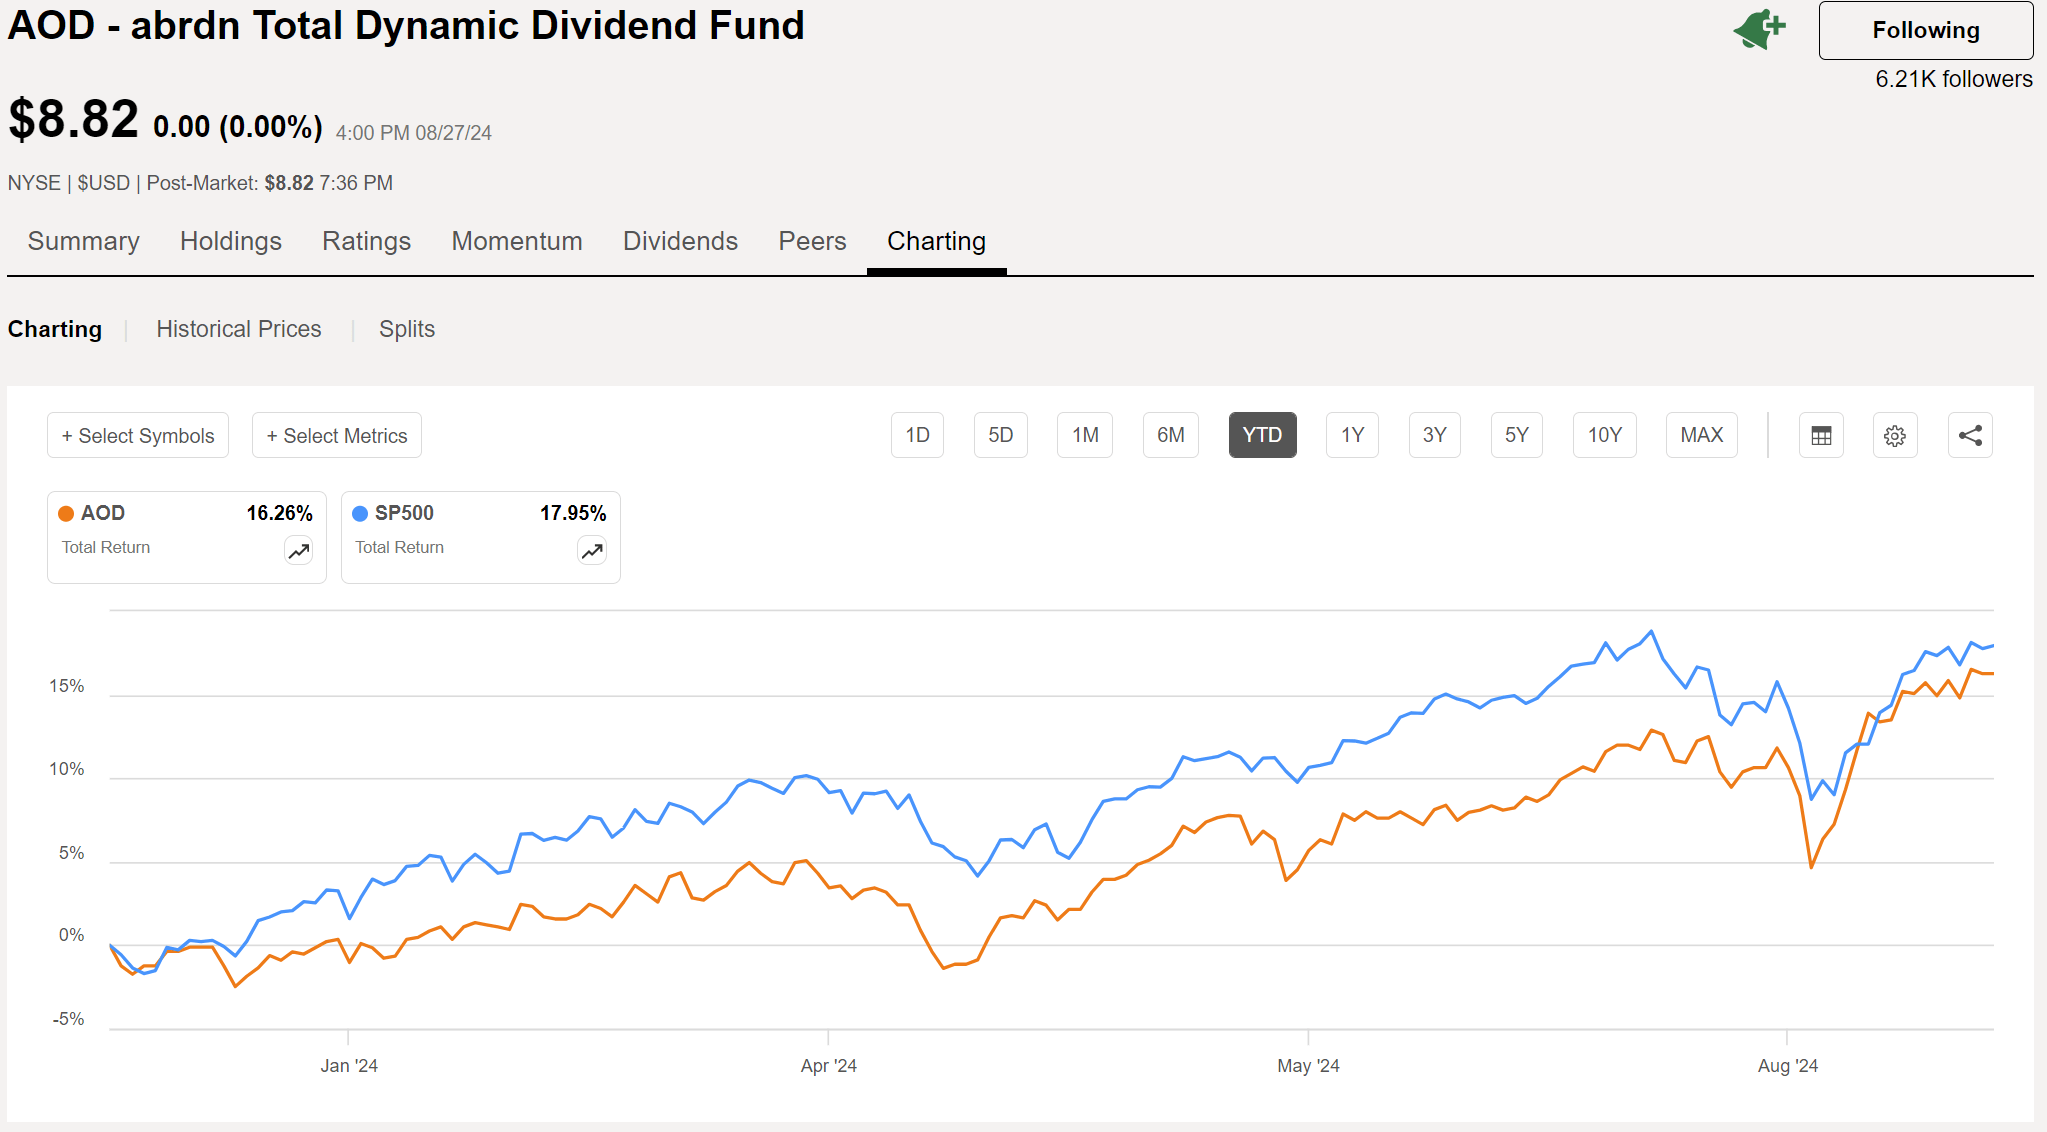Activate the 5D time range
Viewport: 2047px width, 1132px height.
pos(1001,435)
